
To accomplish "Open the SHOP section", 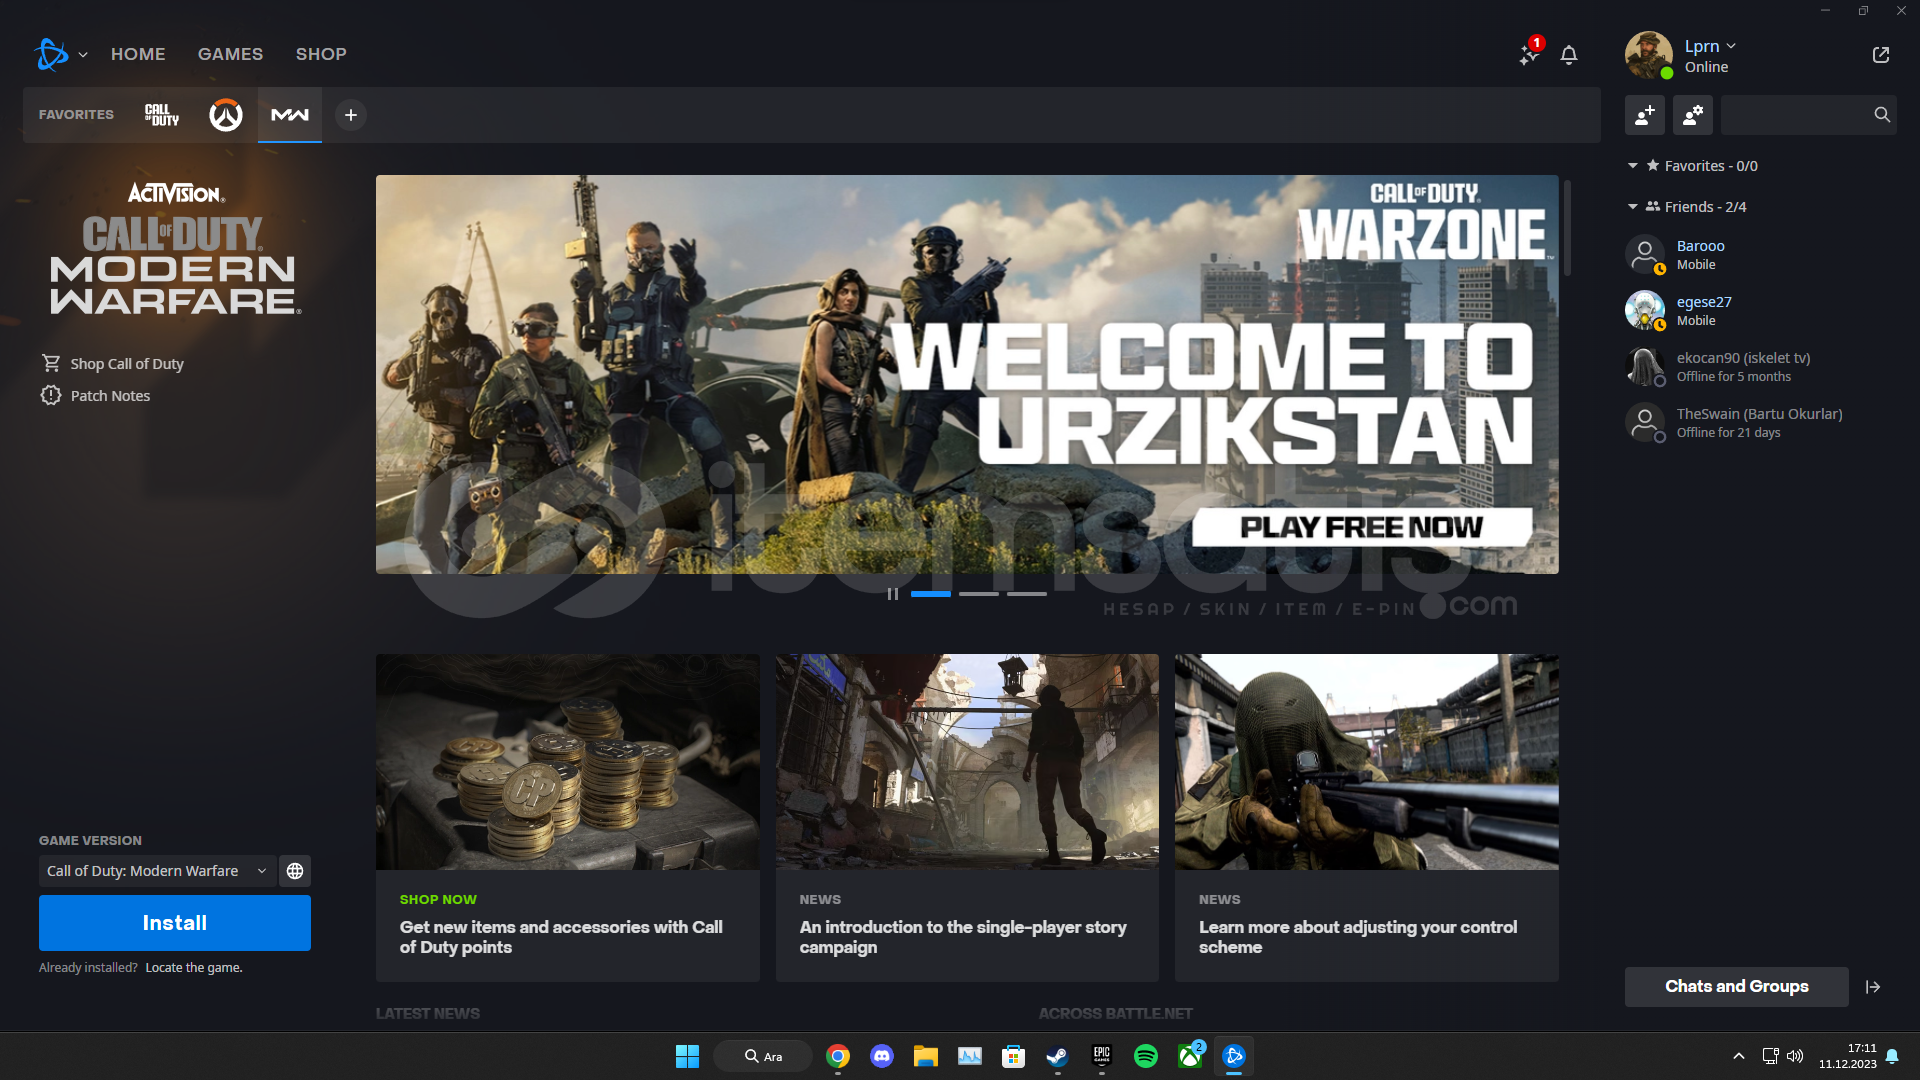I will [x=321, y=54].
